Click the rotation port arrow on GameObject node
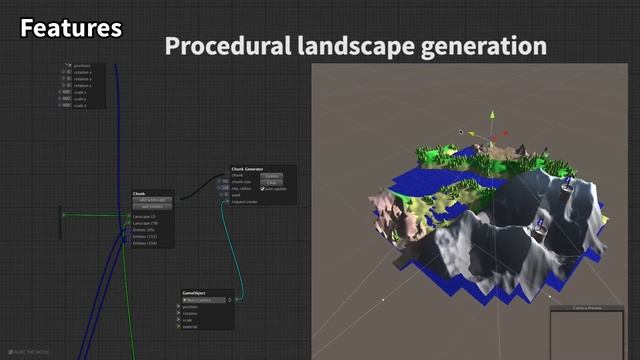 tap(178, 313)
